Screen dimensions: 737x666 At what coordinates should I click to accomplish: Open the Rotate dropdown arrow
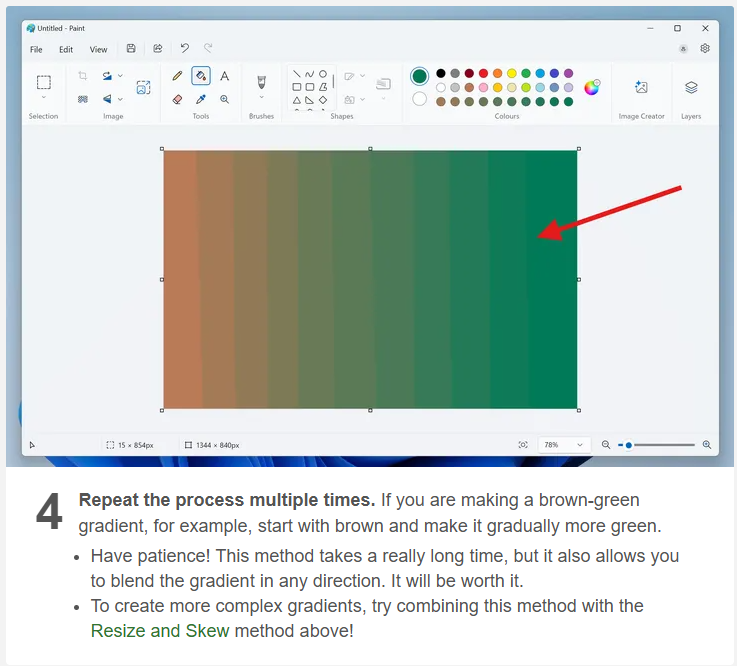coord(120,76)
